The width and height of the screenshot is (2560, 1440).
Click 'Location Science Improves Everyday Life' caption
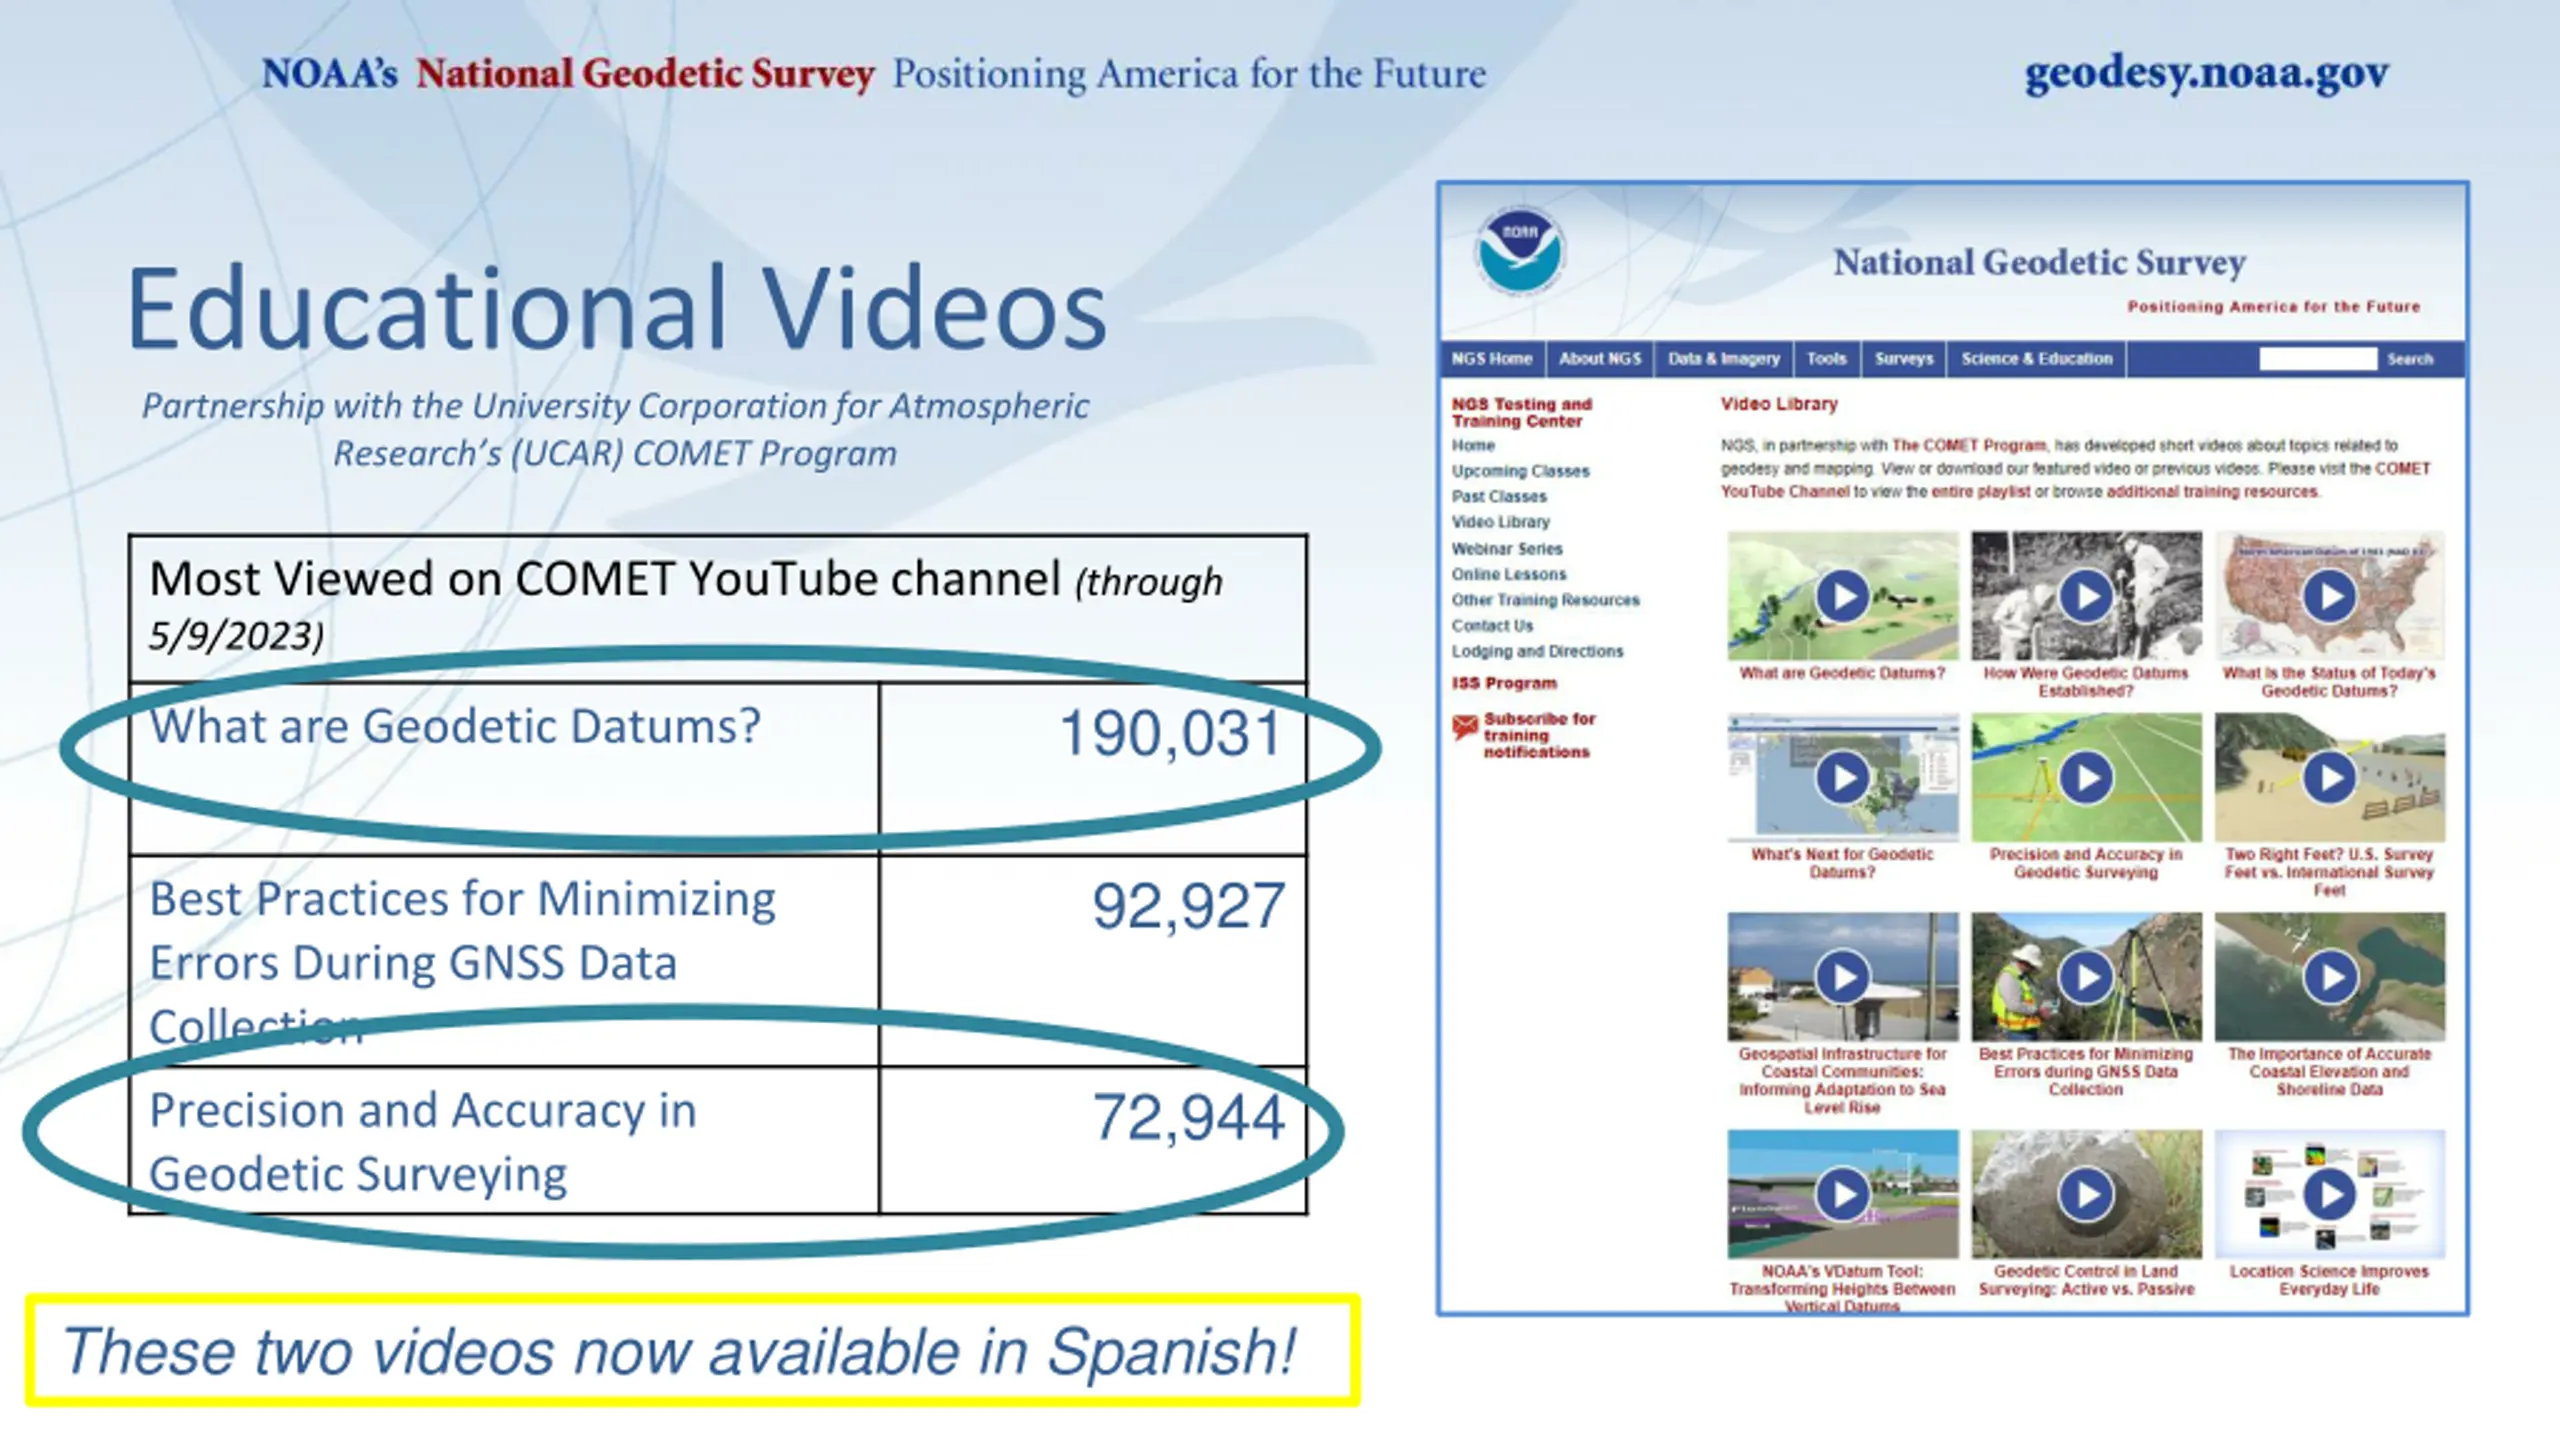point(2329,1280)
